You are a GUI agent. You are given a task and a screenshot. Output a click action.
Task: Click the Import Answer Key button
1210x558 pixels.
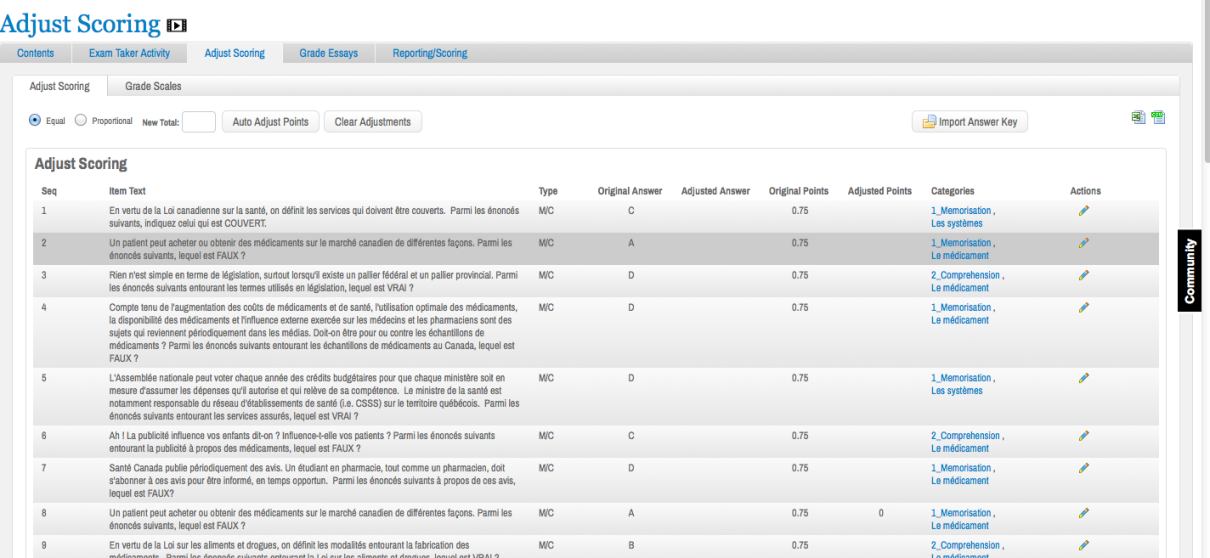970,122
